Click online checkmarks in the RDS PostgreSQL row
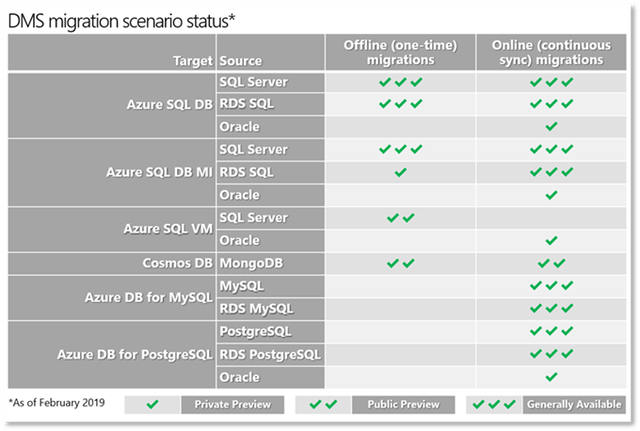The width and height of the screenshot is (640, 431). tap(551, 354)
